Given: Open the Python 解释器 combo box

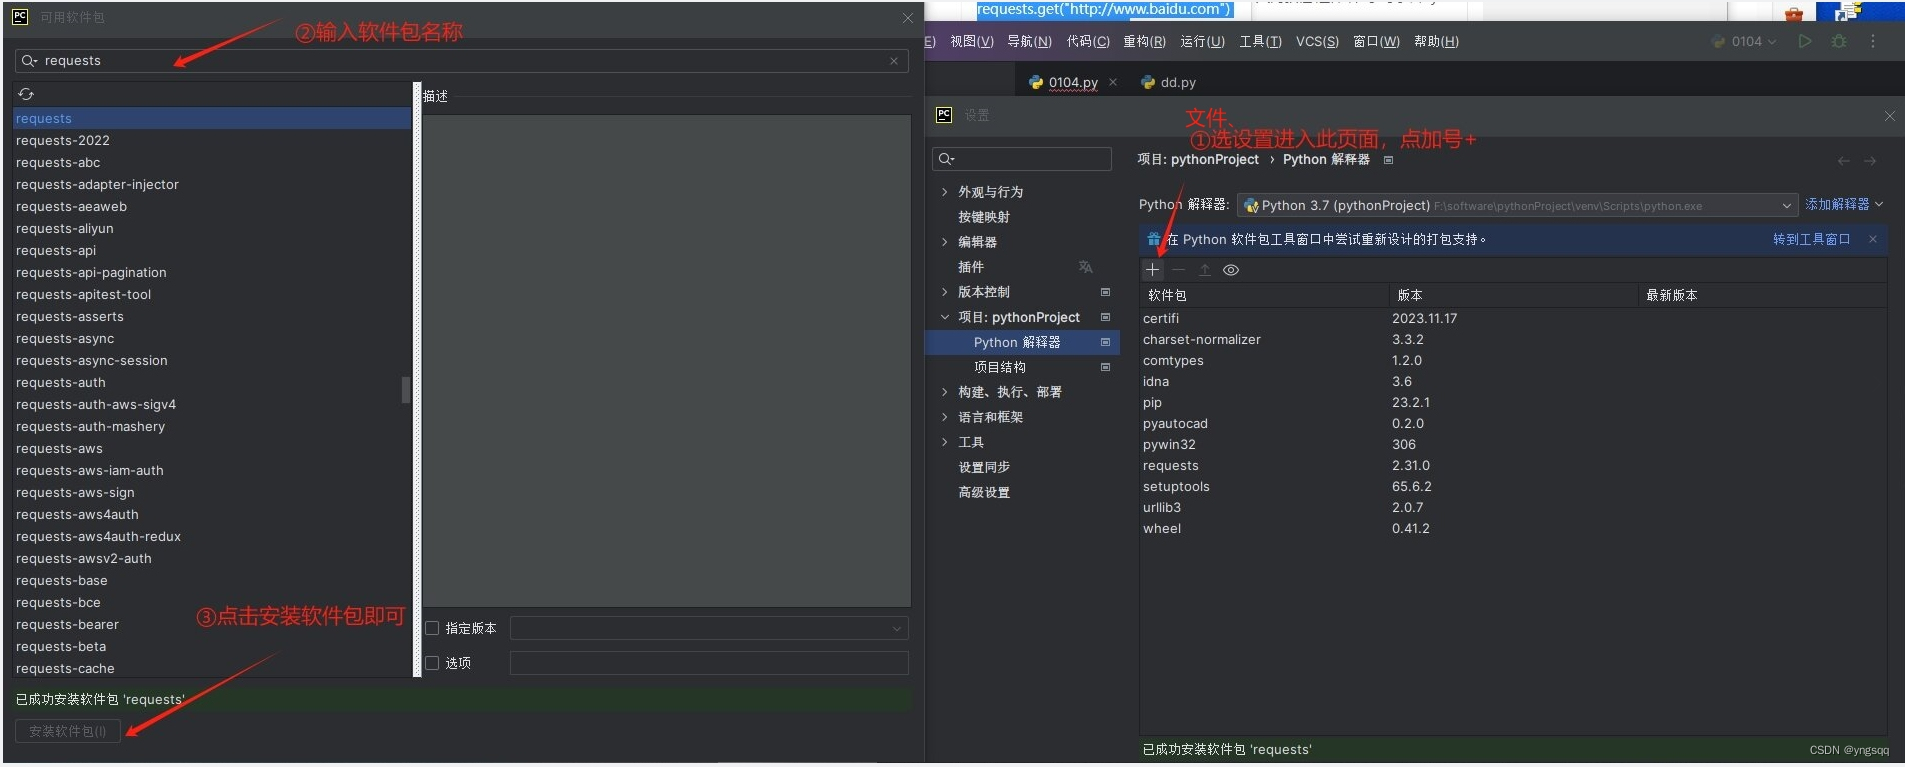Looking at the screenshot, I should (1518, 205).
